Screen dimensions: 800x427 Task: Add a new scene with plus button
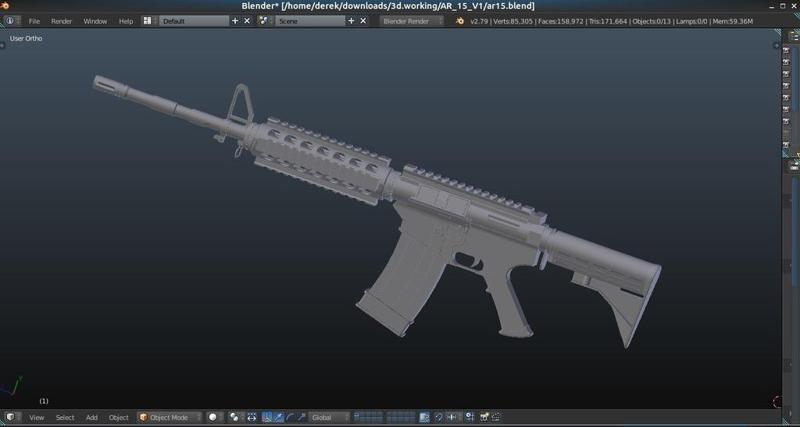(x=351, y=21)
